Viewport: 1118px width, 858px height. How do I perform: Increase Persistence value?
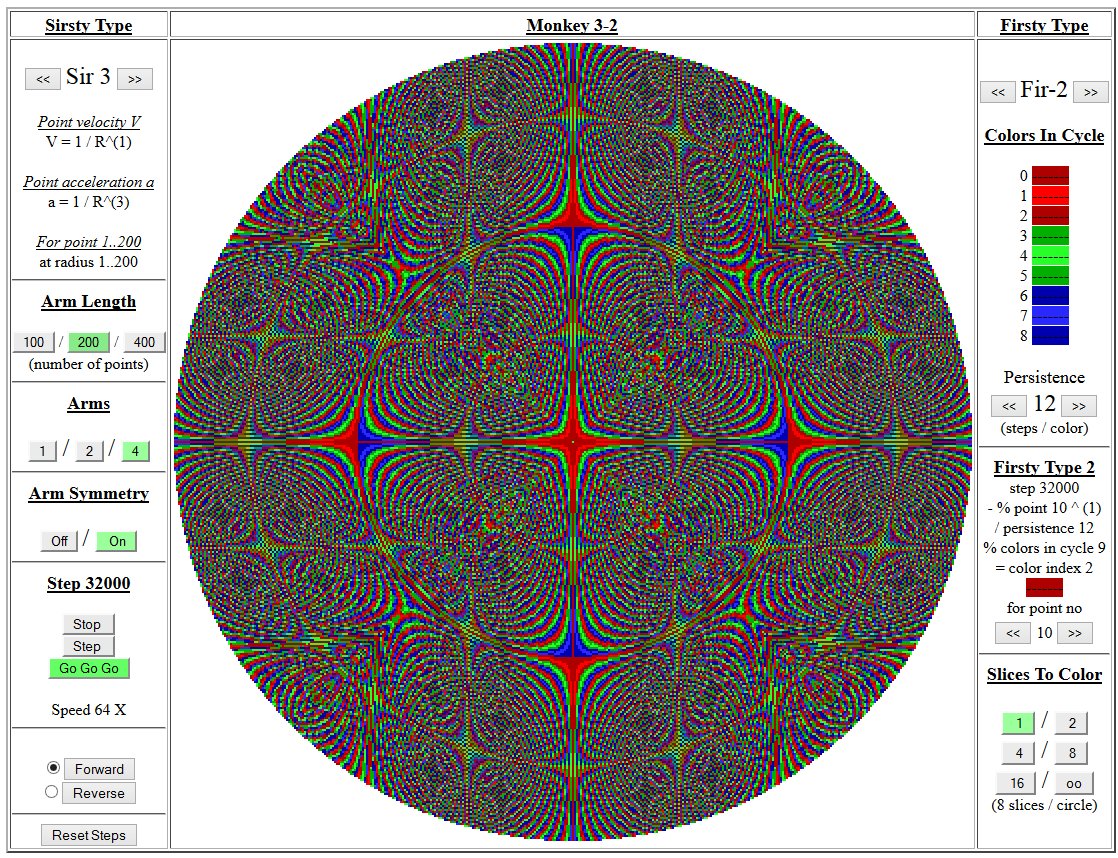click(x=1079, y=406)
